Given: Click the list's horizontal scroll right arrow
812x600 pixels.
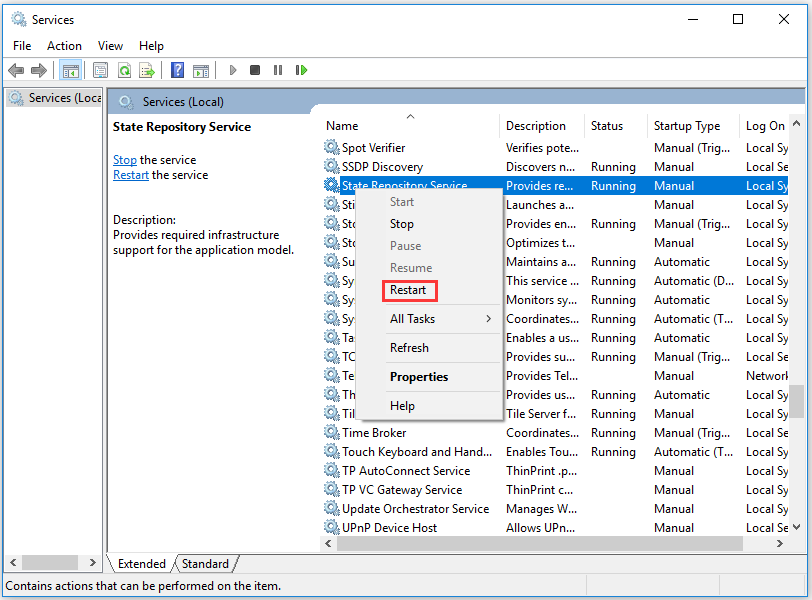Looking at the screenshot, I should click(780, 544).
